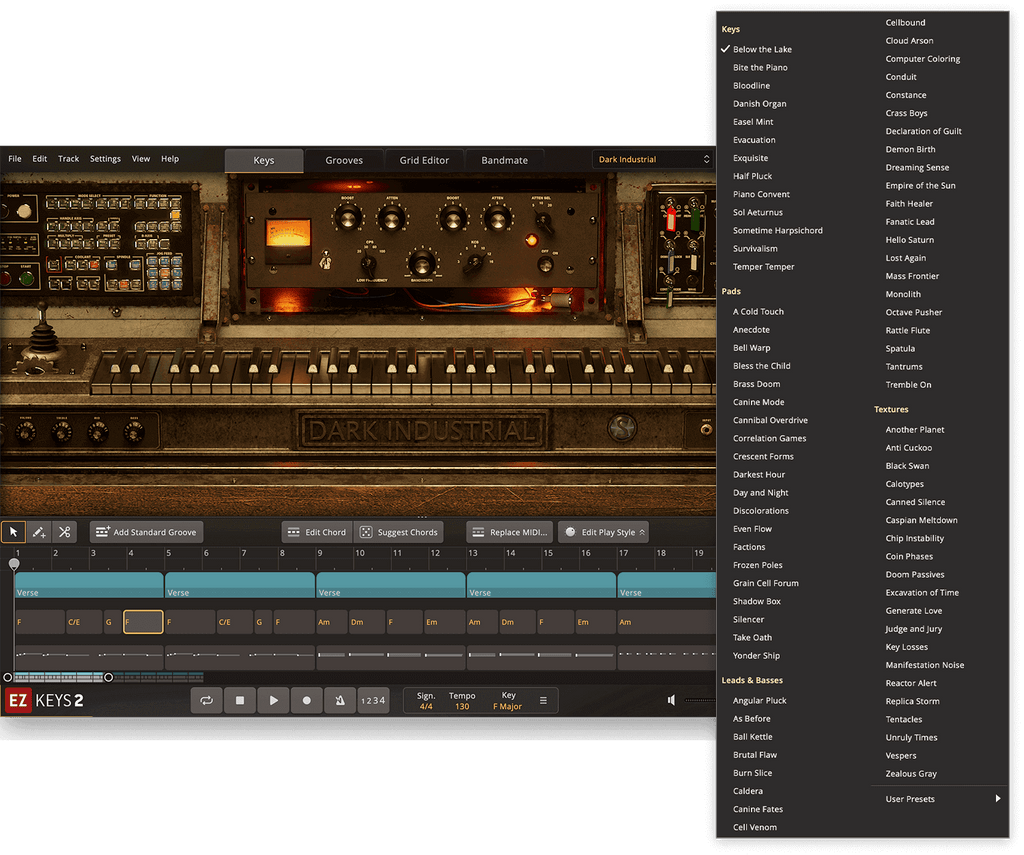Screen dimensions: 1024x855
Task: Choose the A Cold Touch pad preset
Action: (758, 312)
